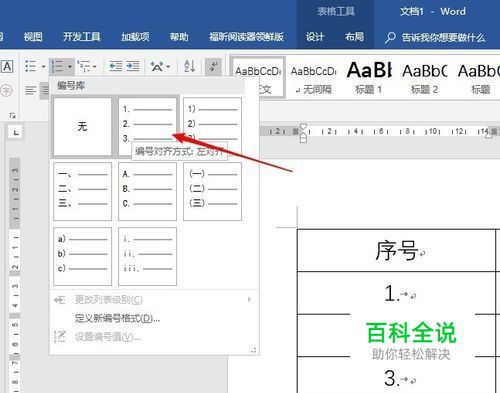This screenshot has height=393, width=500.
Task: Open the 福昕阅读器领鲜版 tab
Action: point(246,37)
